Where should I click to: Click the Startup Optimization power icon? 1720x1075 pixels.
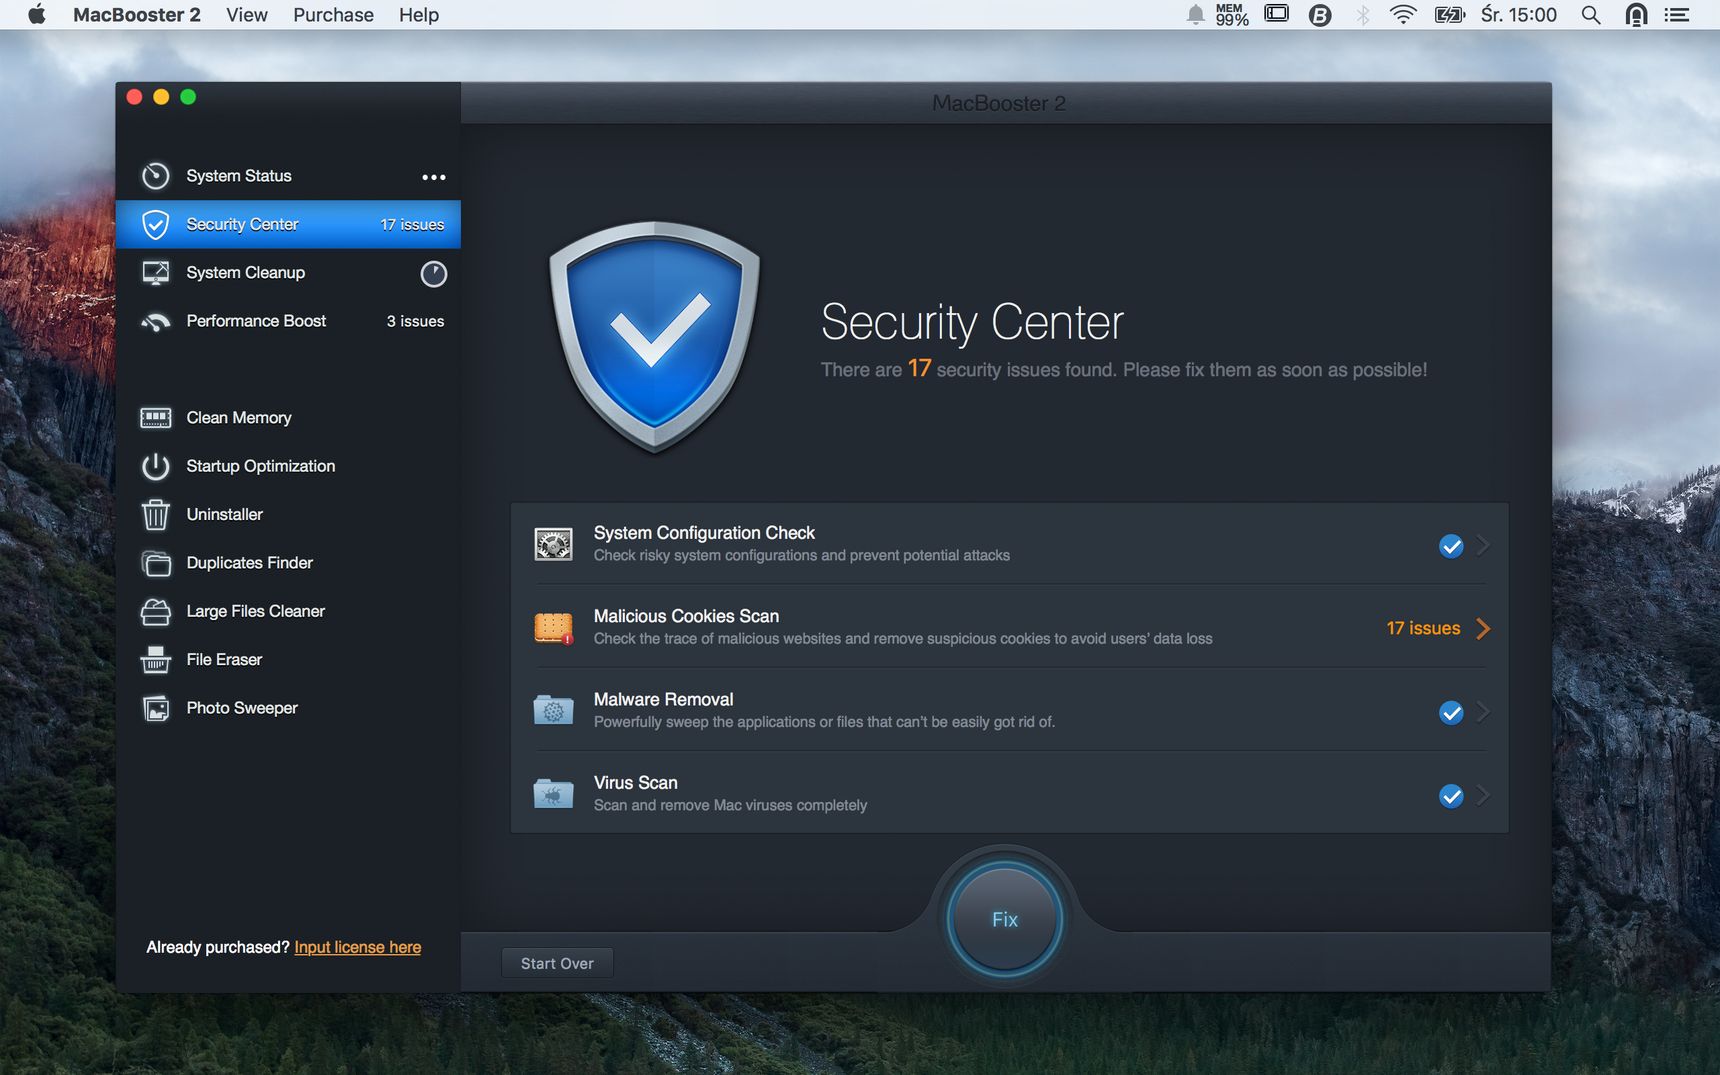point(155,466)
